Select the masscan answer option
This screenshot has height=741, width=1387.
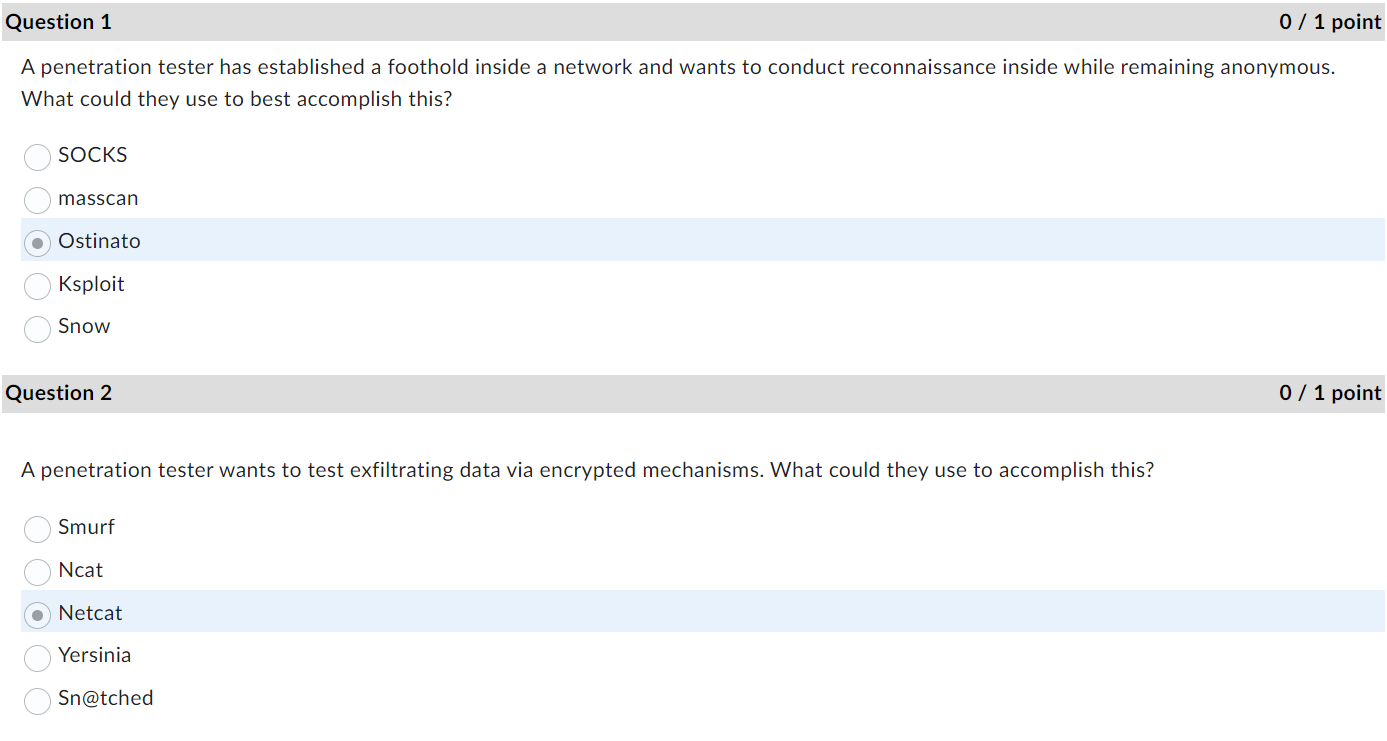click(37, 200)
